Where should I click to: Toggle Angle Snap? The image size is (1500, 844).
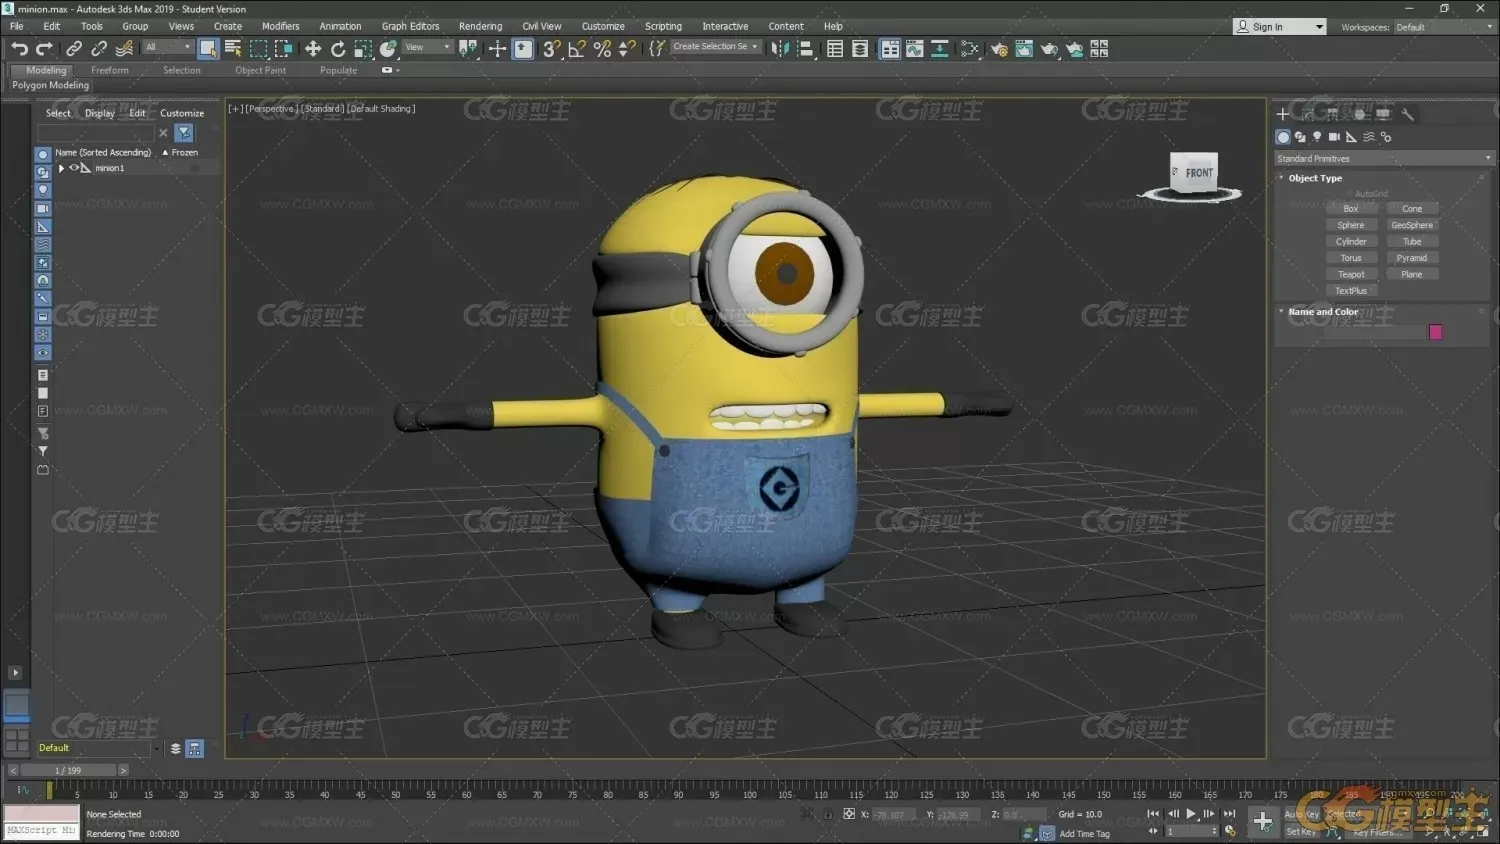click(577, 49)
